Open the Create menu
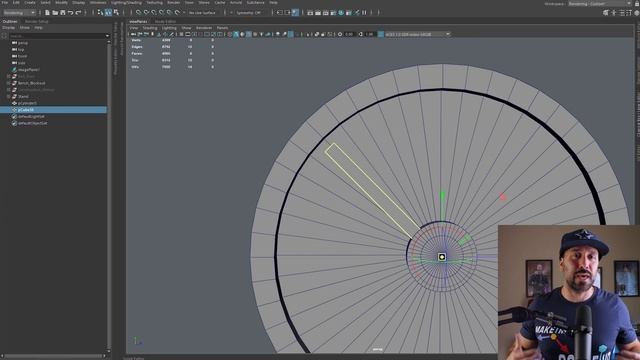Image resolution: width=640 pixels, height=360 pixels. coord(30,2)
